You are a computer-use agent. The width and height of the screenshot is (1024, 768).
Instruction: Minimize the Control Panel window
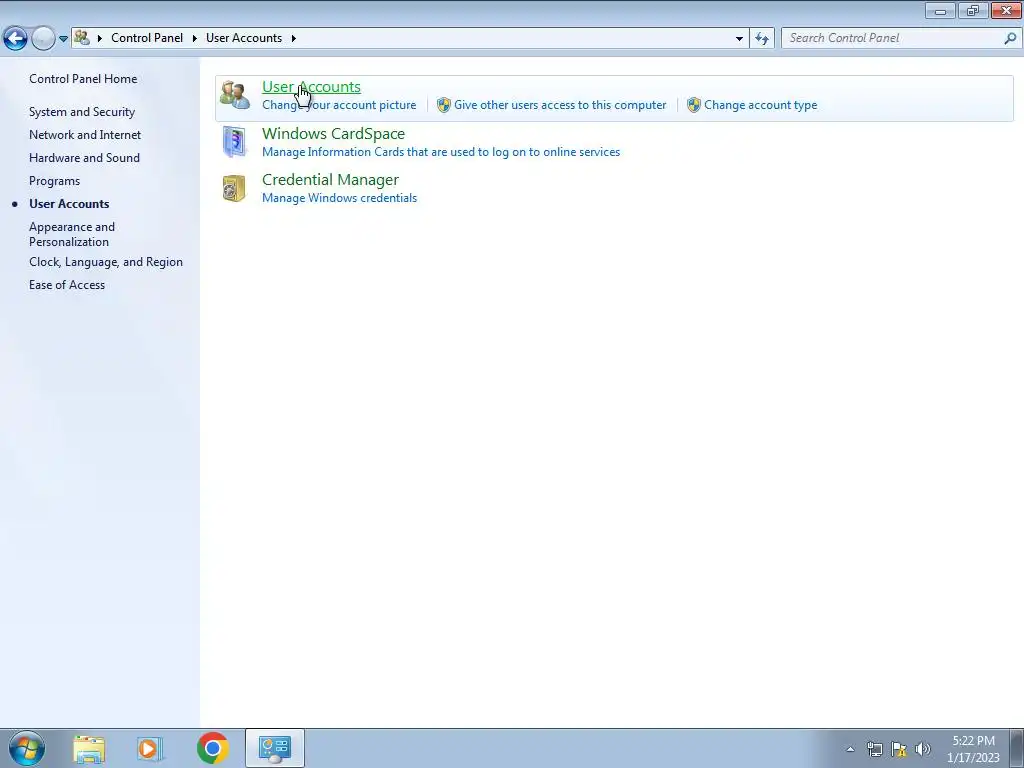(x=940, y=10)
